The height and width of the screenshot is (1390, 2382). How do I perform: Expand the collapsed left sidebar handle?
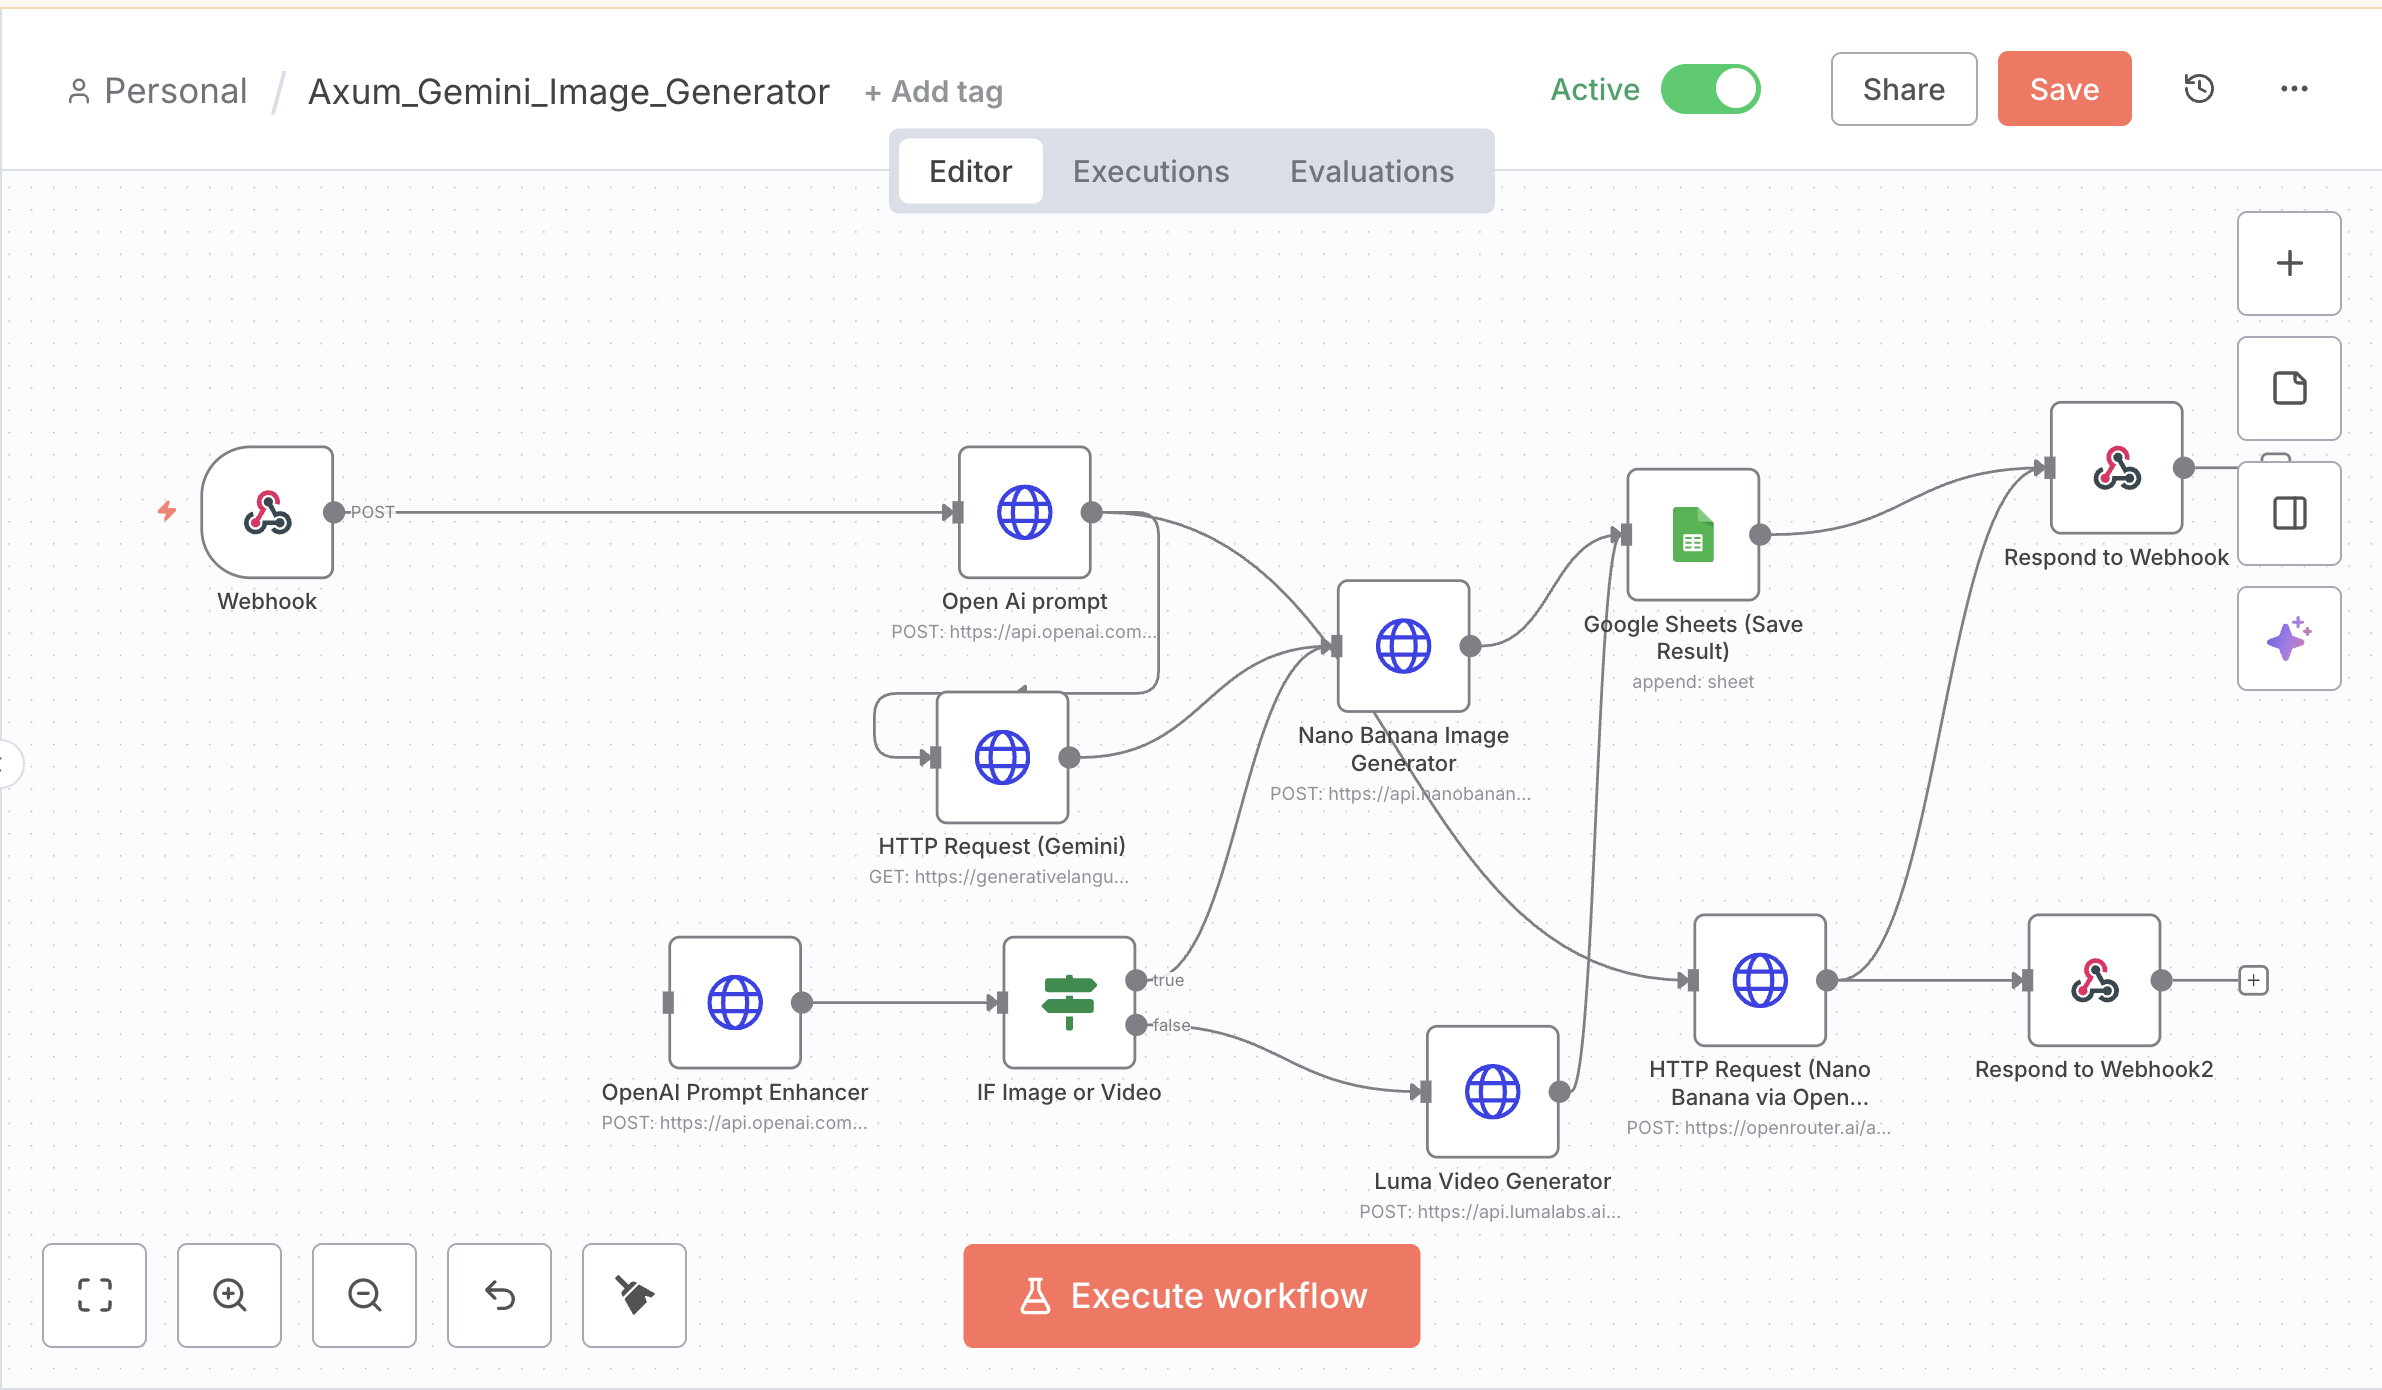[8, 765]
